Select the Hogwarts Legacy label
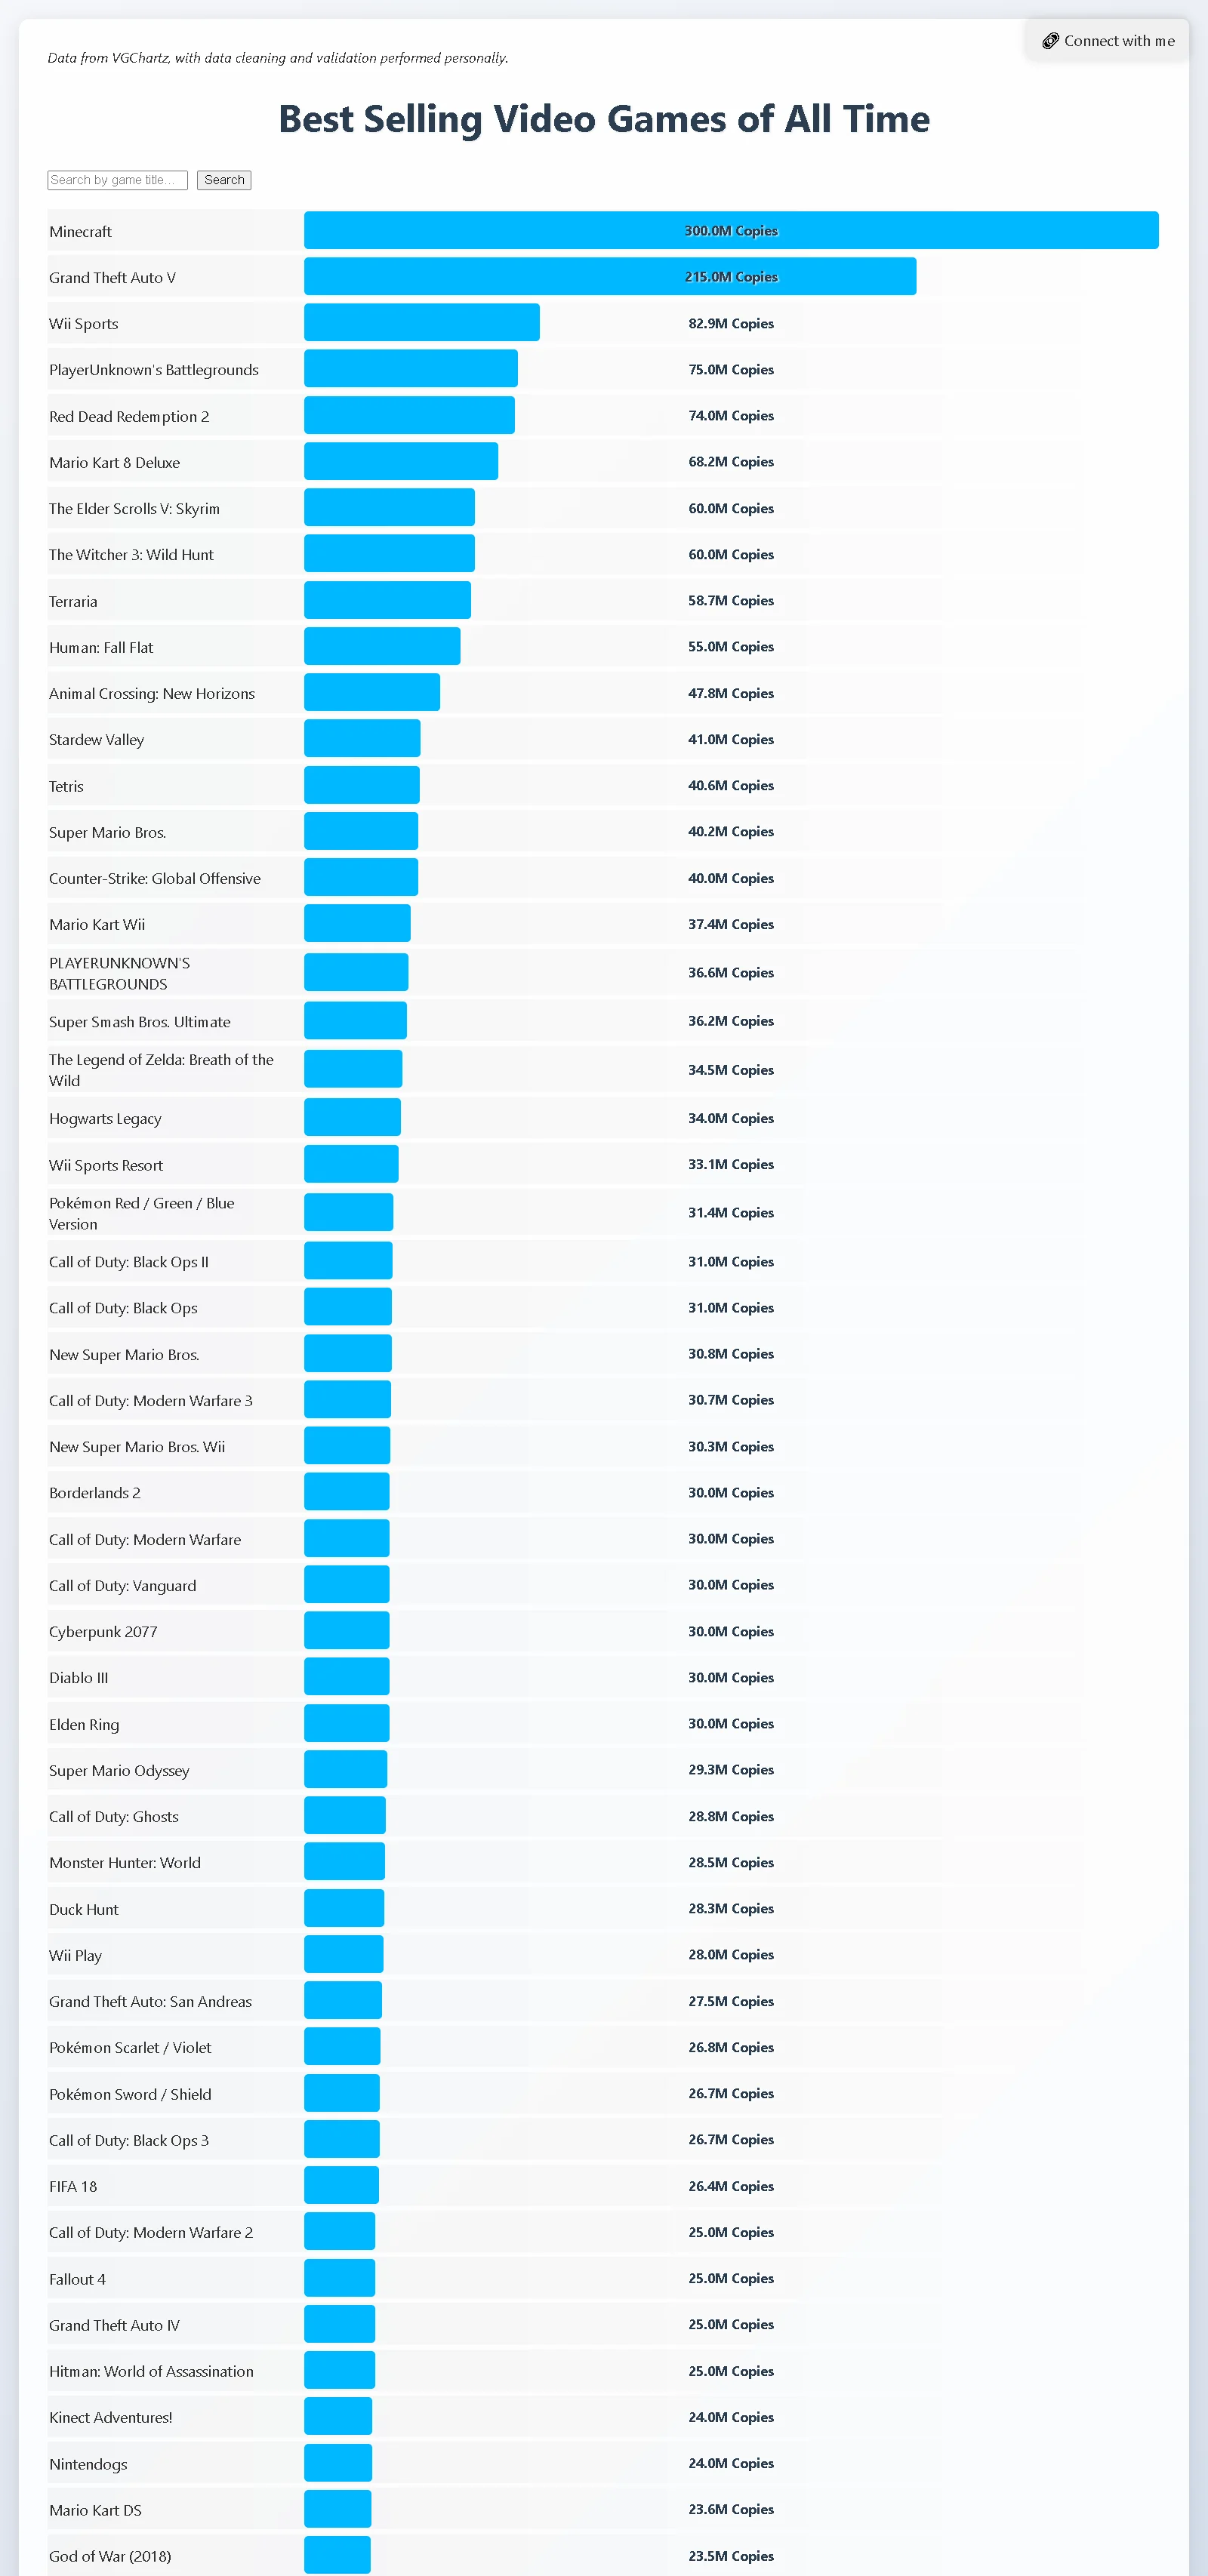1208x2576 pixels. point(104,1118)
